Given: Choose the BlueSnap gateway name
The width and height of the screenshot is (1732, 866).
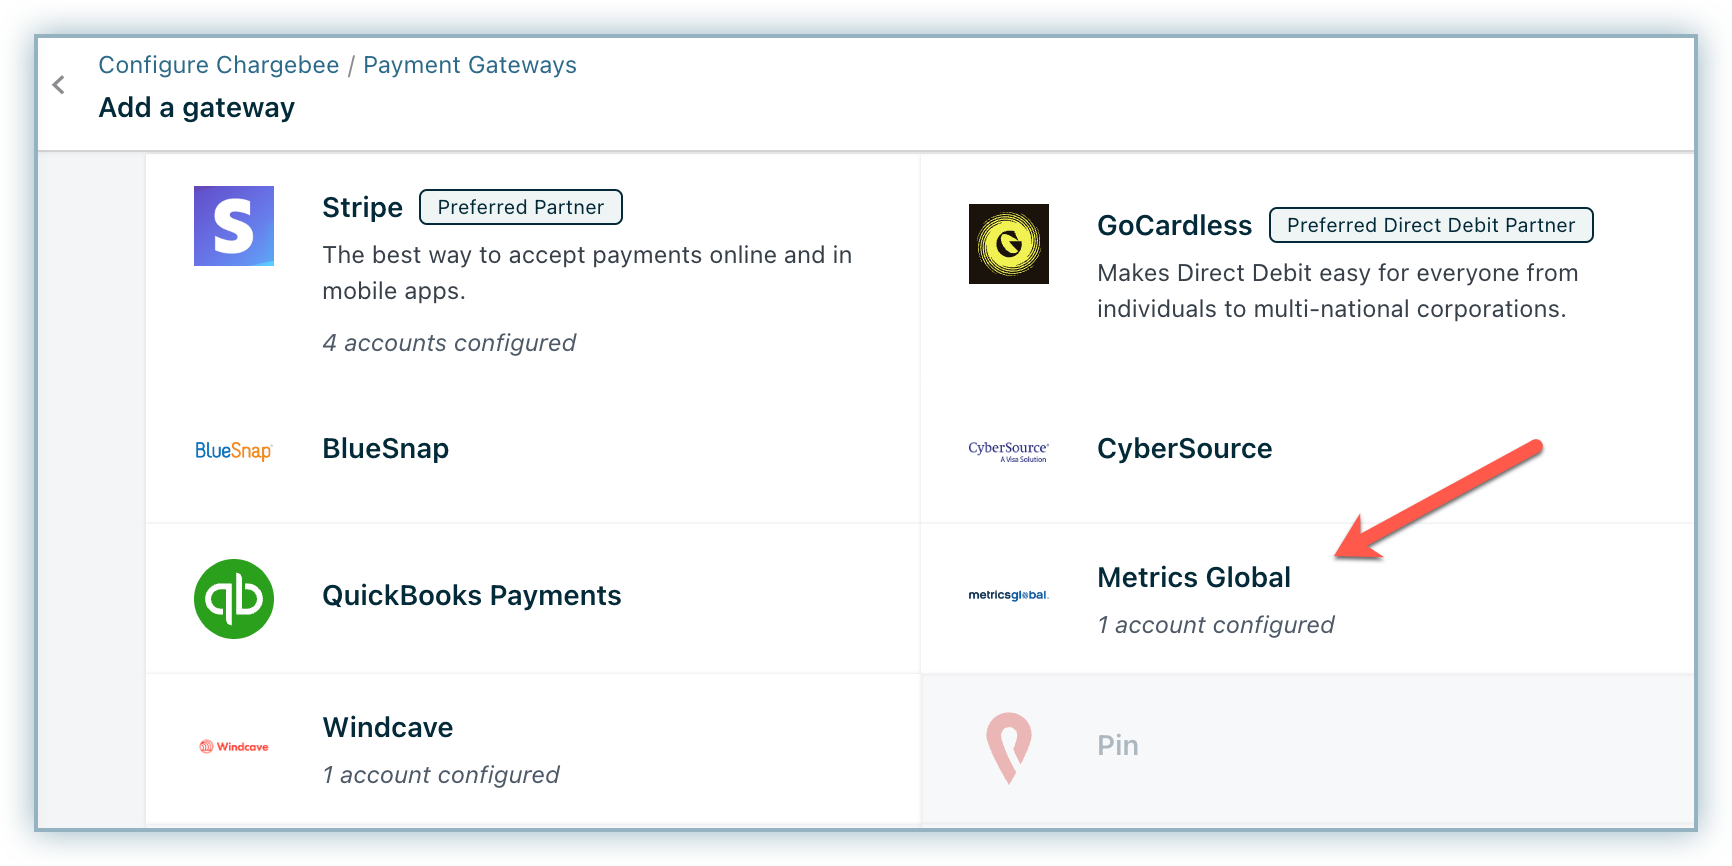Looking at the screenshot, I should pos(385,448).
